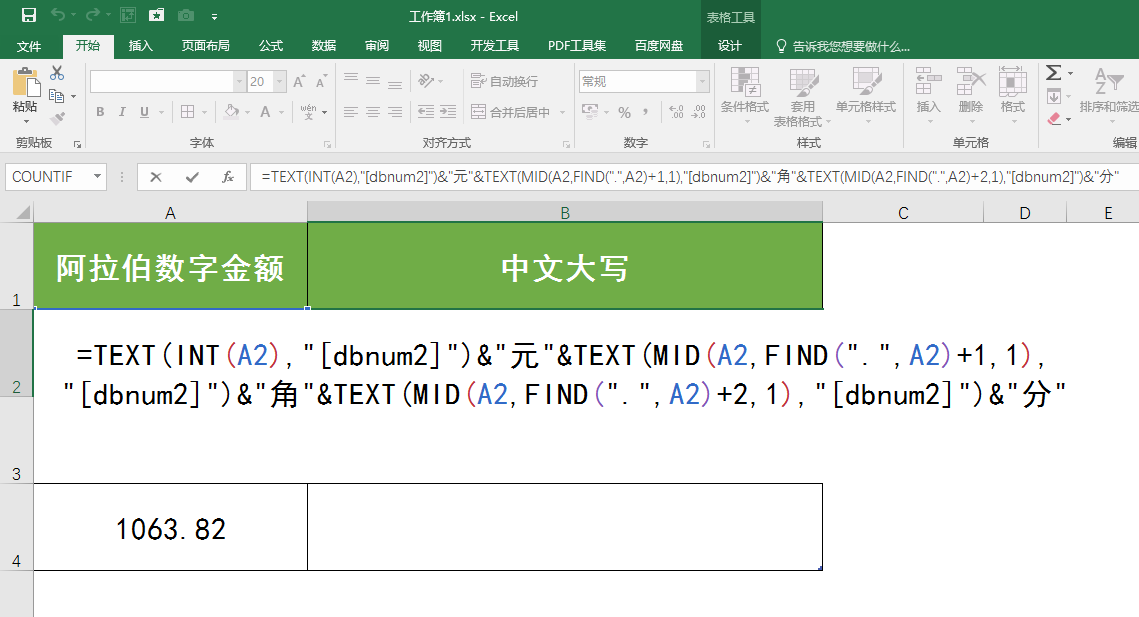Click the Comma Style icon

pos(646,112)
